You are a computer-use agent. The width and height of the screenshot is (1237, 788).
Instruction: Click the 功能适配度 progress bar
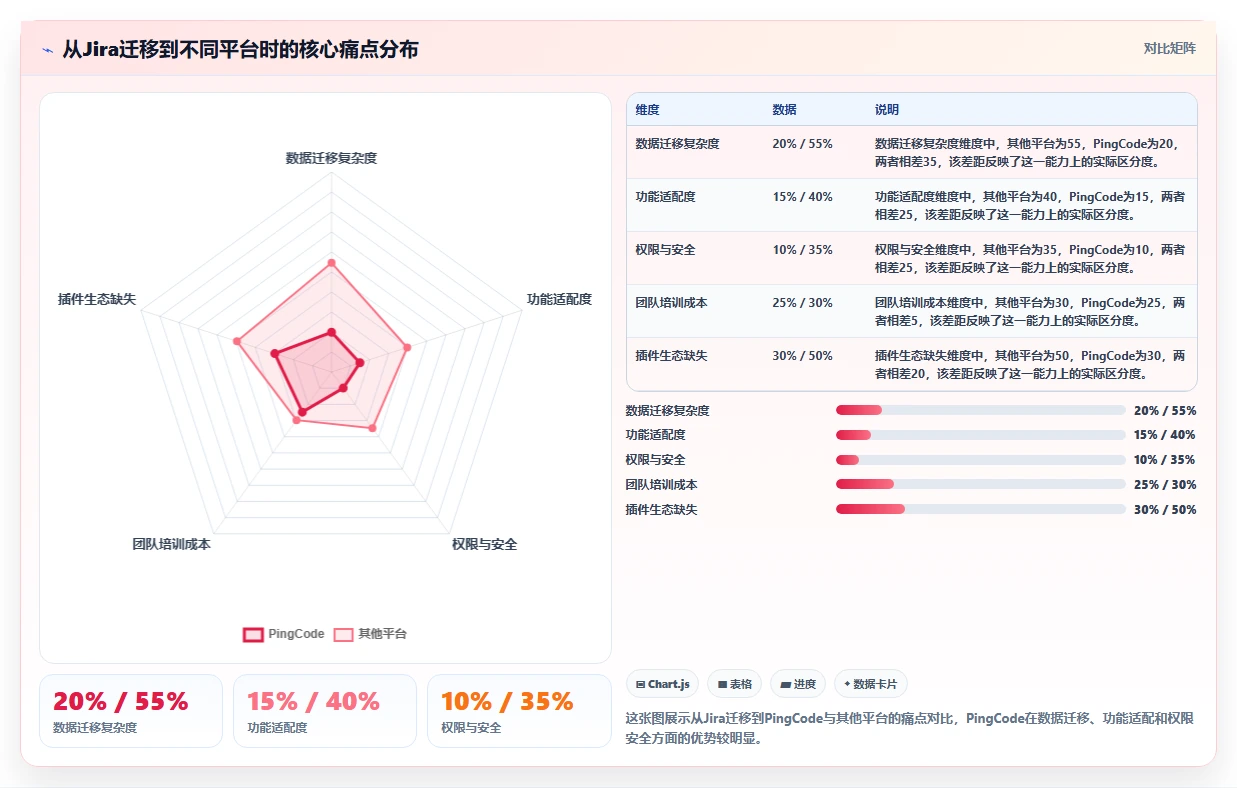coord(981,435)
